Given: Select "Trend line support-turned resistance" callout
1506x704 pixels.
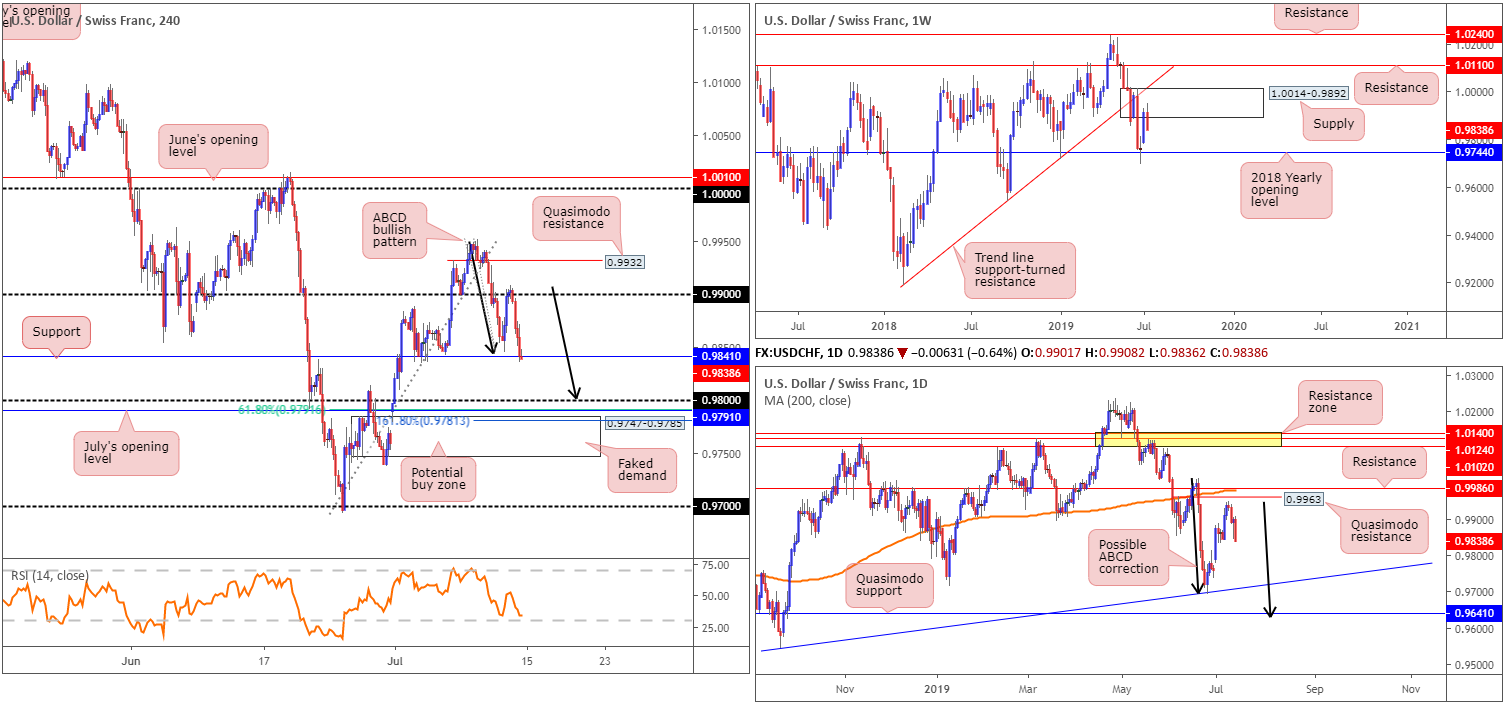Looking at the screenshot, I should 1020,269.
